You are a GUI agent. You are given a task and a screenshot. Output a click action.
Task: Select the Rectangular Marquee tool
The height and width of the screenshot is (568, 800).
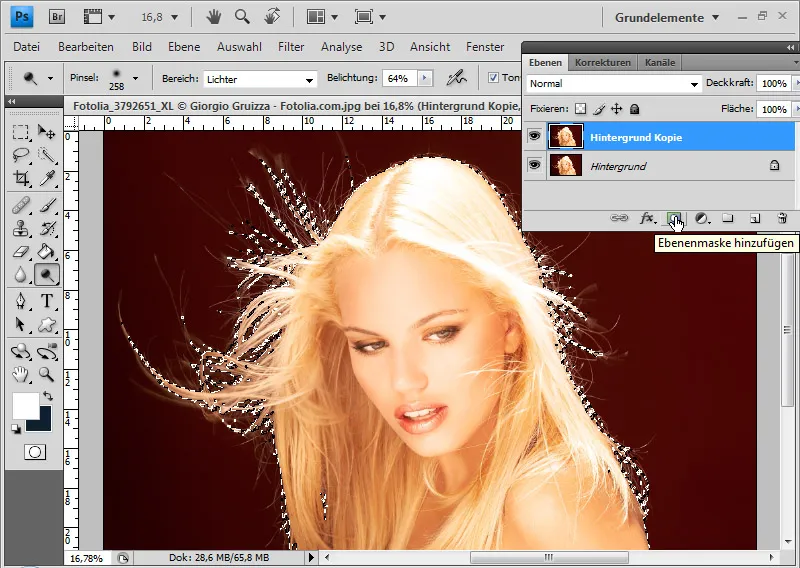click(20, 132)
